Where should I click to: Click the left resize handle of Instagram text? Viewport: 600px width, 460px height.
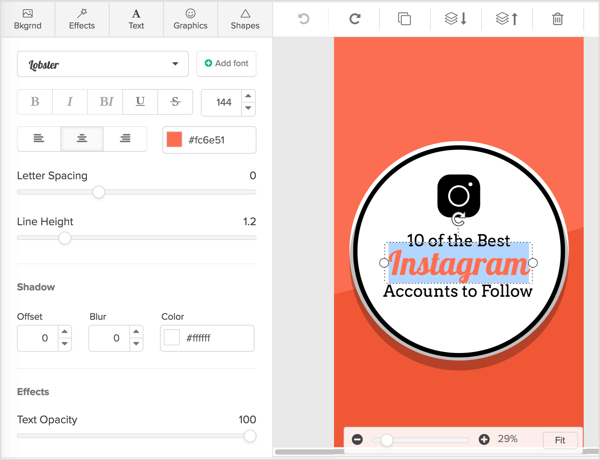click(384, 263)
